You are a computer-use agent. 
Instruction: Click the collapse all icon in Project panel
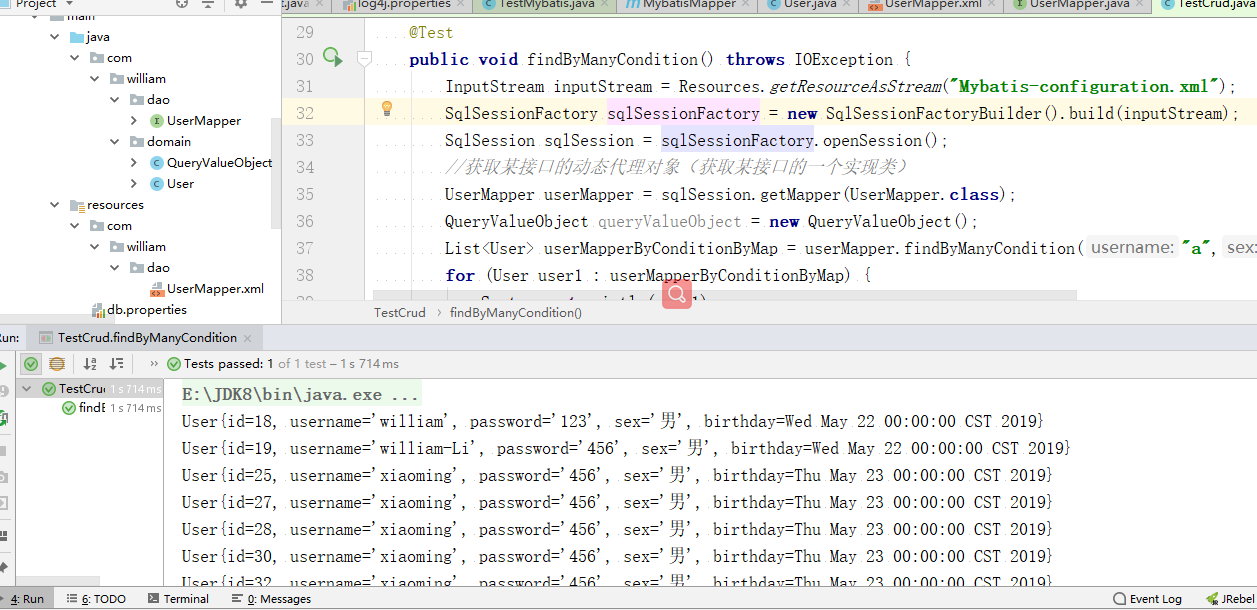(x=210, y=4)
